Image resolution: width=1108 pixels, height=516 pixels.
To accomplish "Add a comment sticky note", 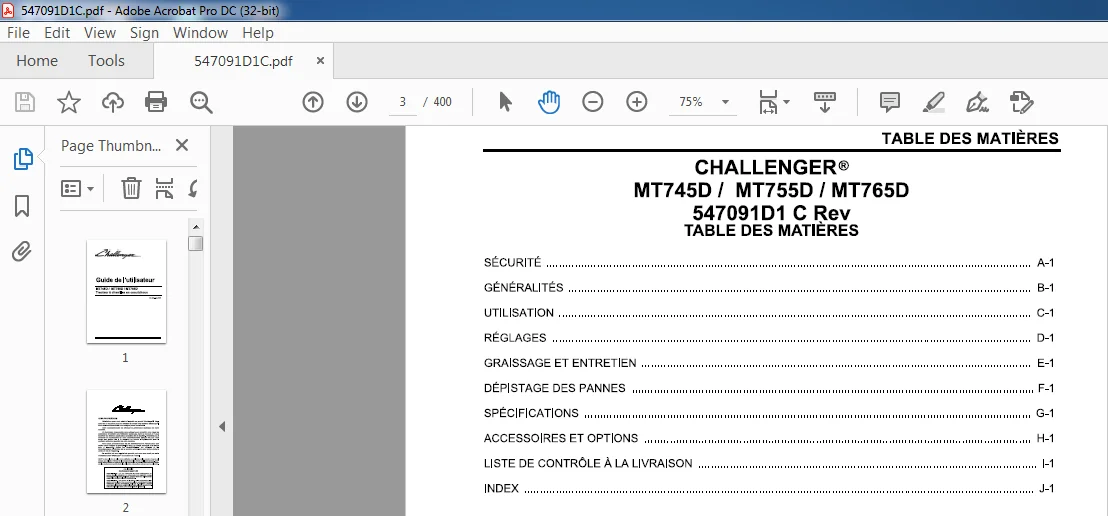I will tap(890, 102).
